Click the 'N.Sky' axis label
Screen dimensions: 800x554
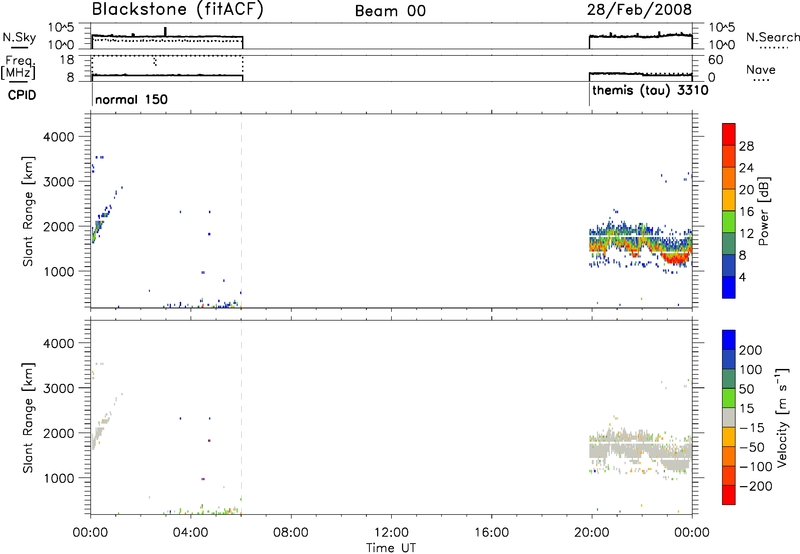[x=19, y=38]
